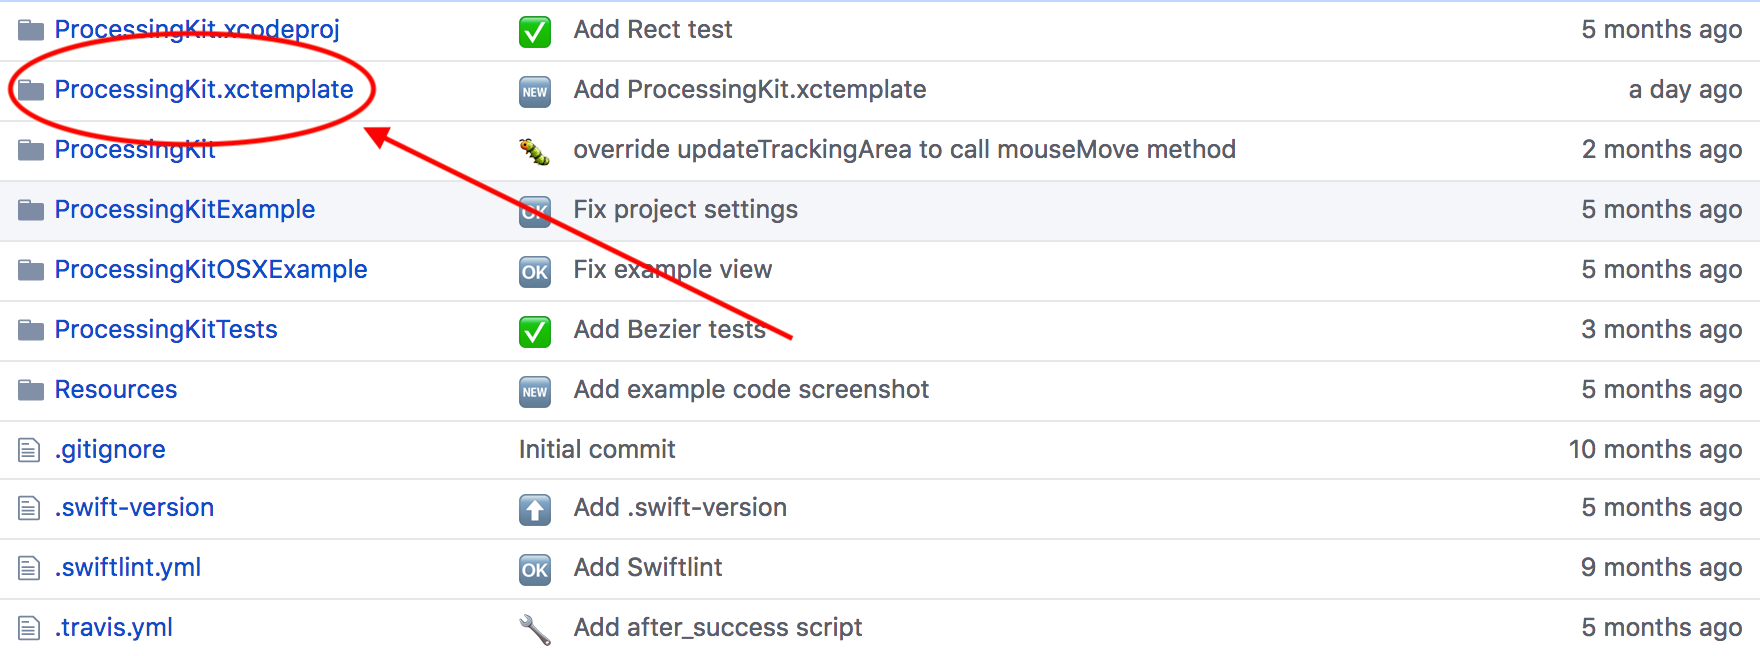Click the OK emoji beside Add Swiftlint
This screenshot has width=1760, height=656.
click(x=535, y=569)
